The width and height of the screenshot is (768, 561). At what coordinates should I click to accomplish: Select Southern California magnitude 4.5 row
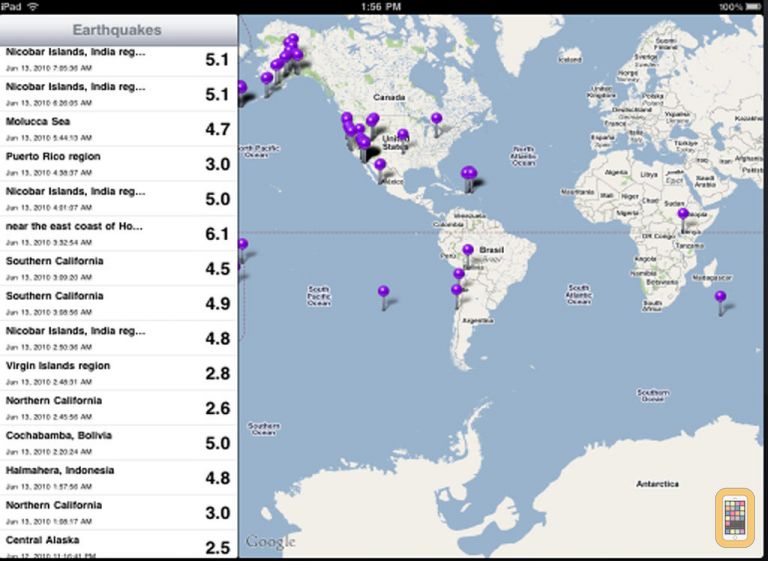coord(119,268)
